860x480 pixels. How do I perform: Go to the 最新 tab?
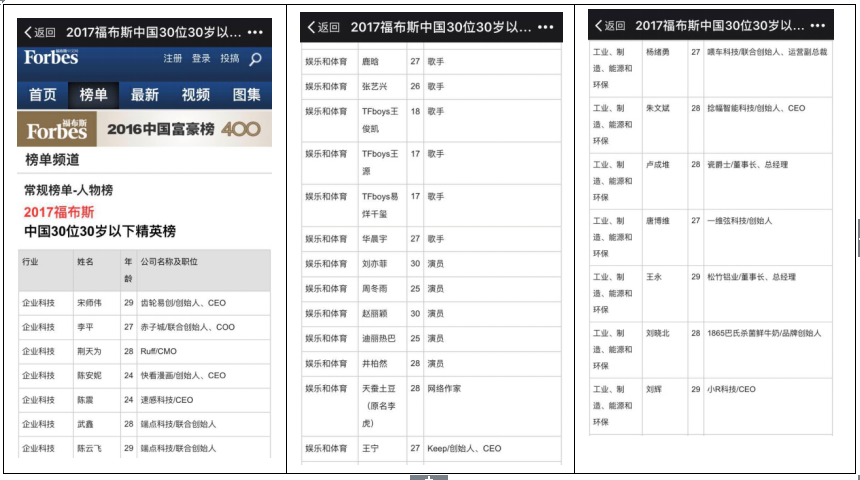[144, 95]
